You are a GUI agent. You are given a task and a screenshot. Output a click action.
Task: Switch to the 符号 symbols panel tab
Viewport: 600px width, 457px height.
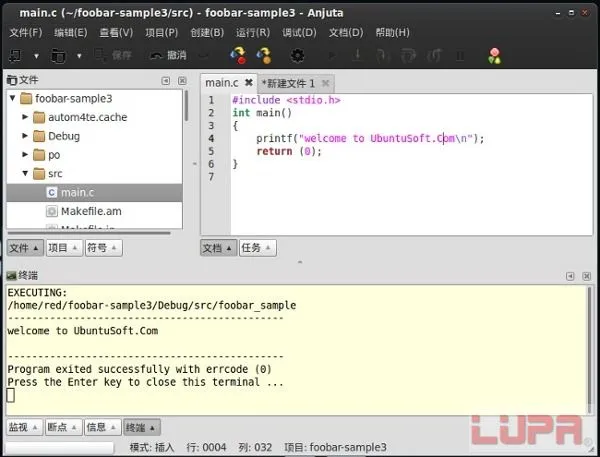104,248
